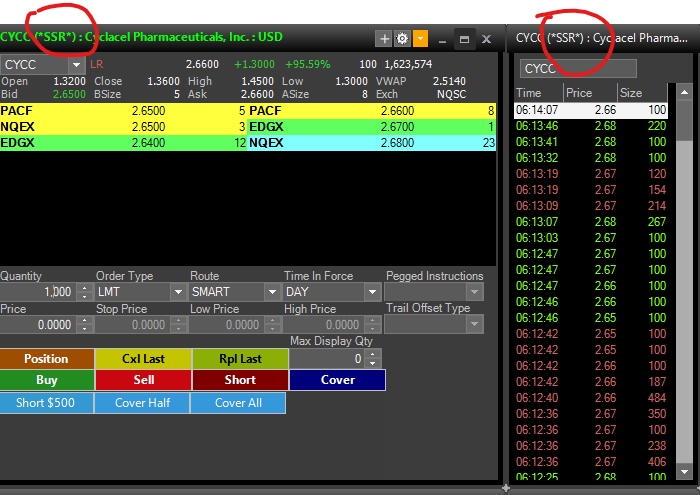Expand the CYCC symbol dropdown arrow
This screenshot has height=495, width=700.
point(76,65)
